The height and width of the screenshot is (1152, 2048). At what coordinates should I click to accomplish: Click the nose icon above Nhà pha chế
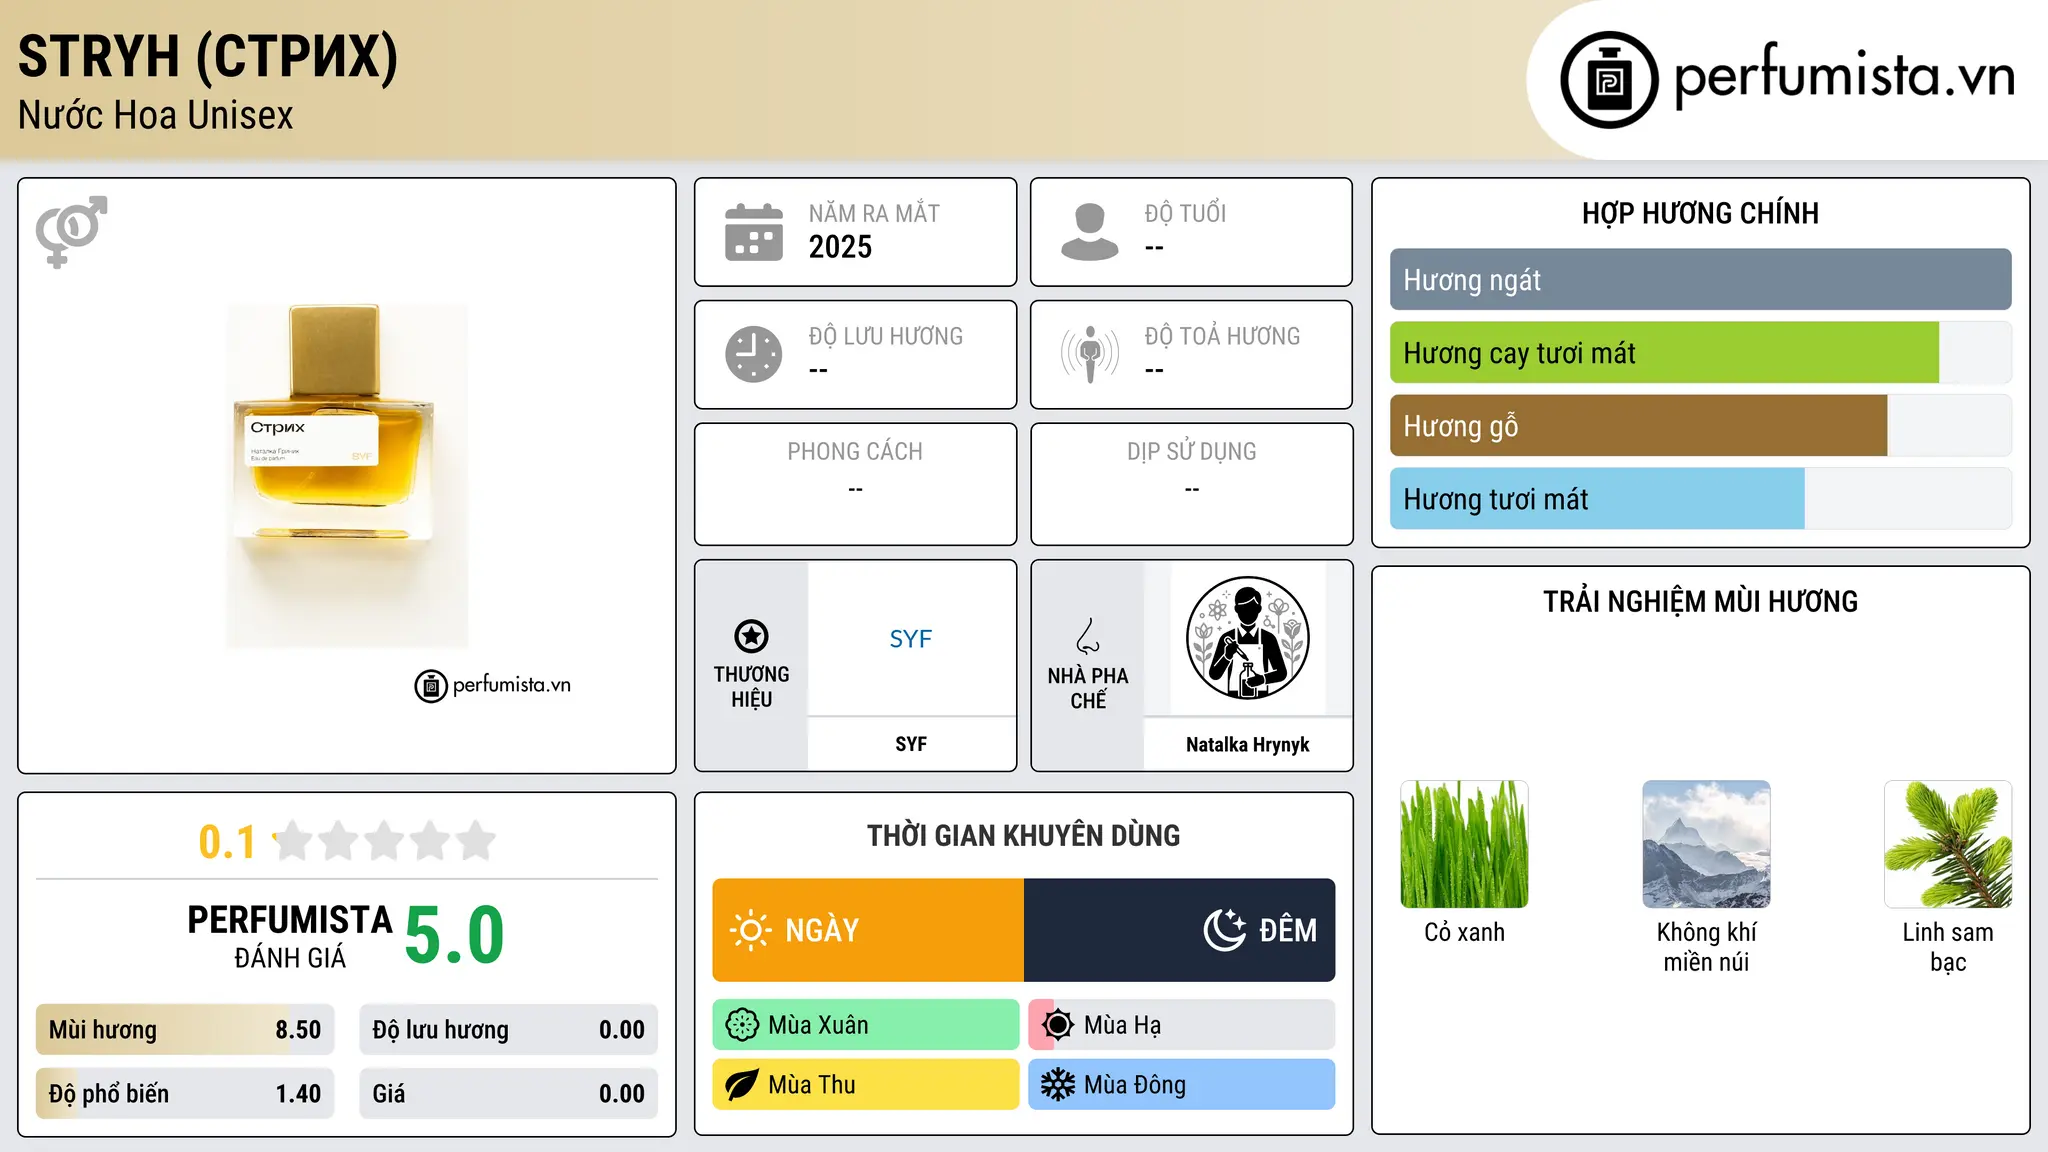click(x=1088, y=636)
